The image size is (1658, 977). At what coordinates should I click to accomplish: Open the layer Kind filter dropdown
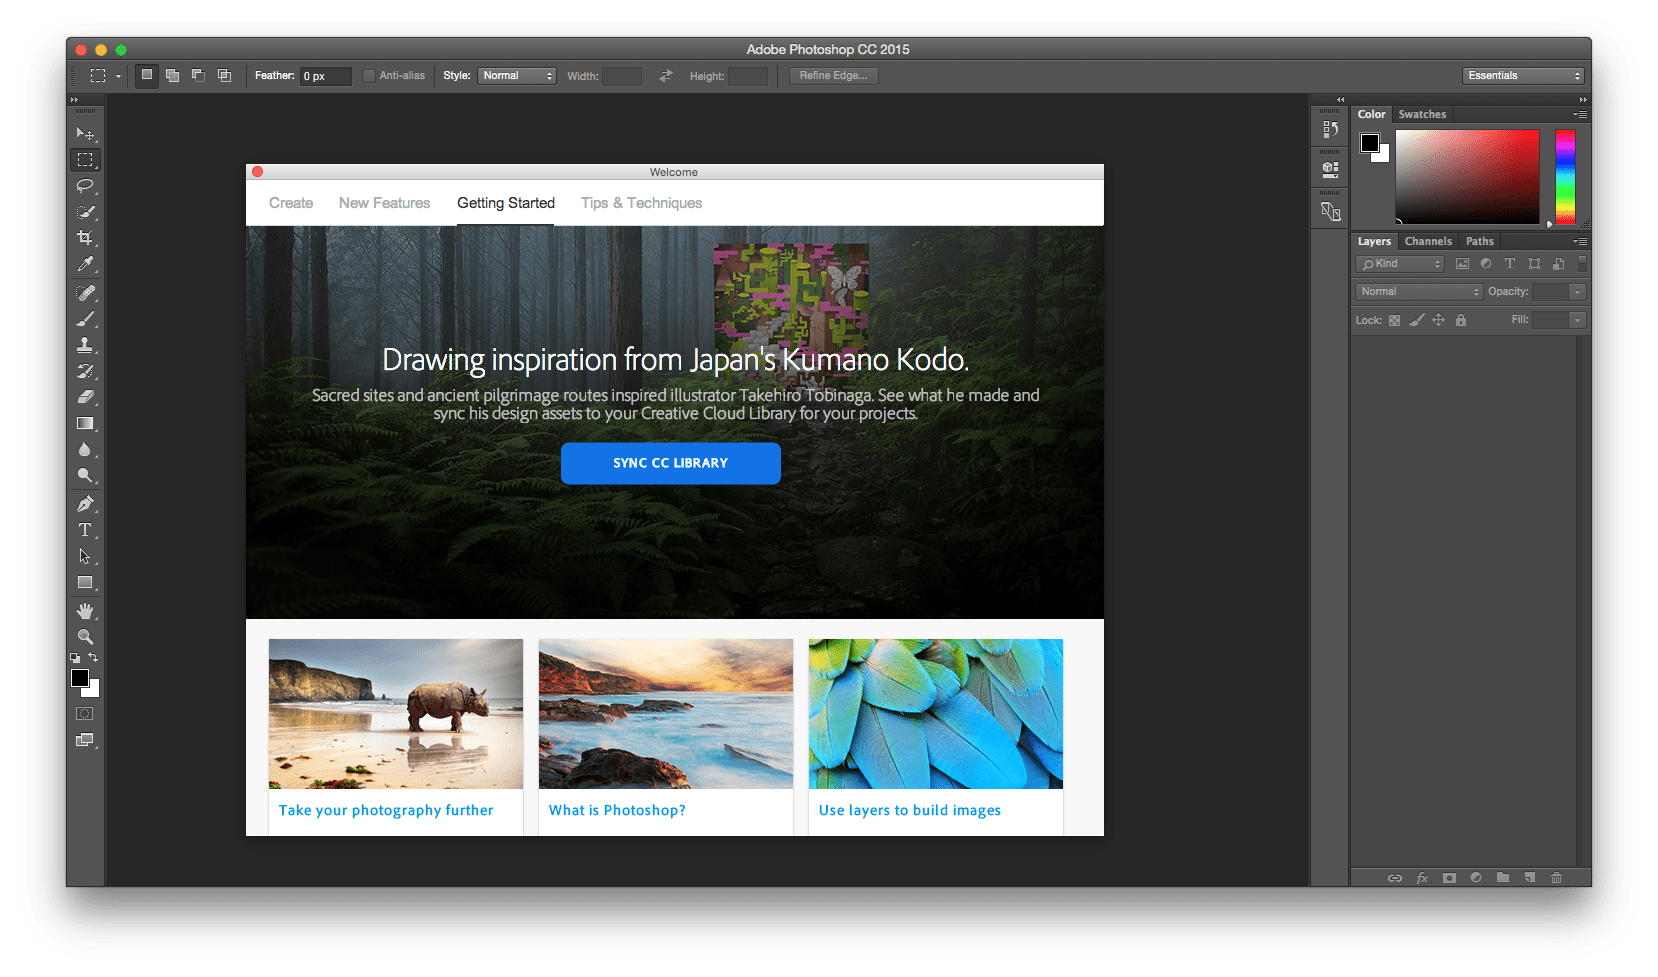tap(1400, 264)
